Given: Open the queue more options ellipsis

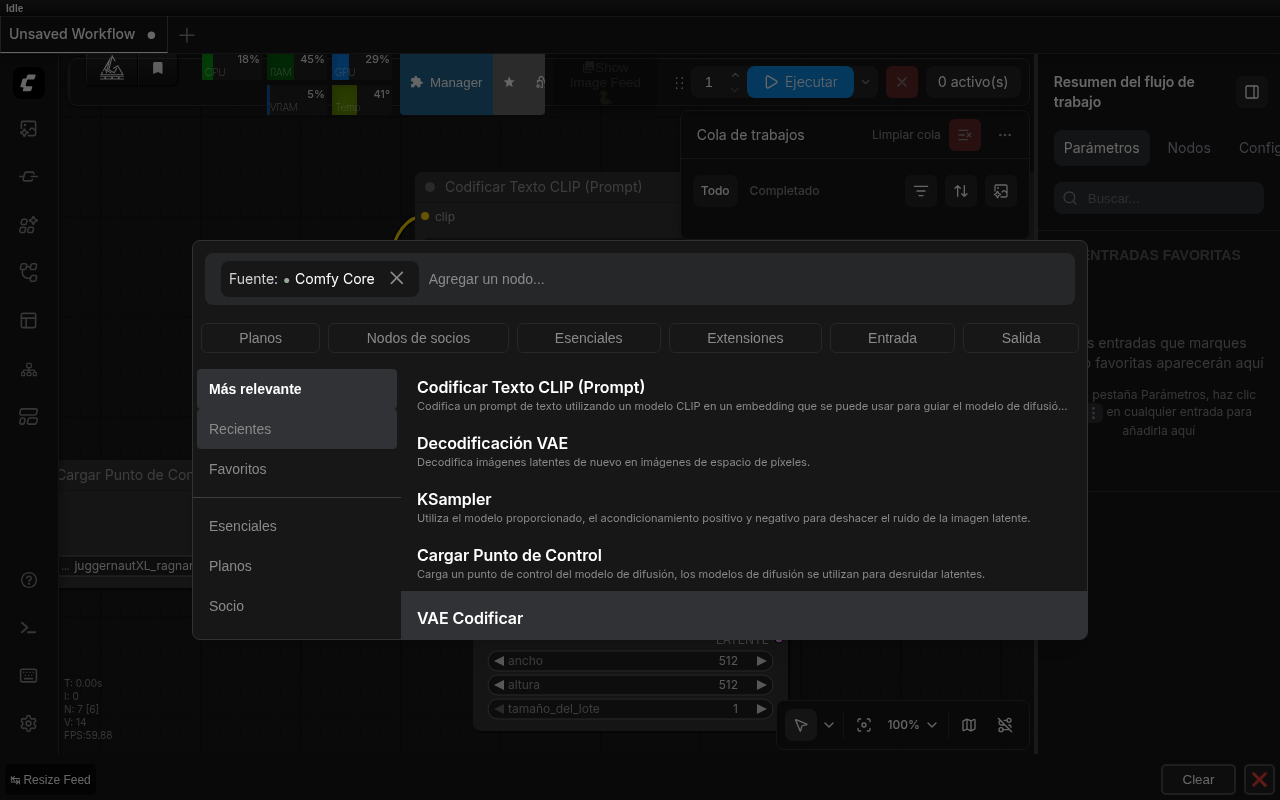Looking at the screenshot, I should point(1005,135).
